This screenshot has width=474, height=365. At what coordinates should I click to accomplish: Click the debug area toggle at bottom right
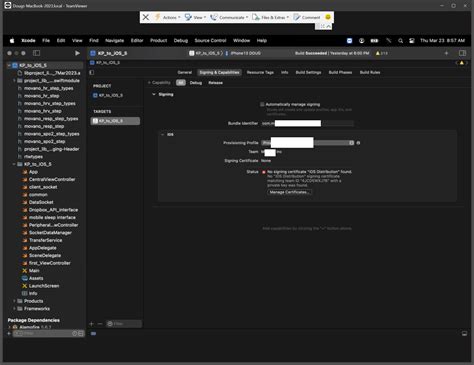point(464,334)
